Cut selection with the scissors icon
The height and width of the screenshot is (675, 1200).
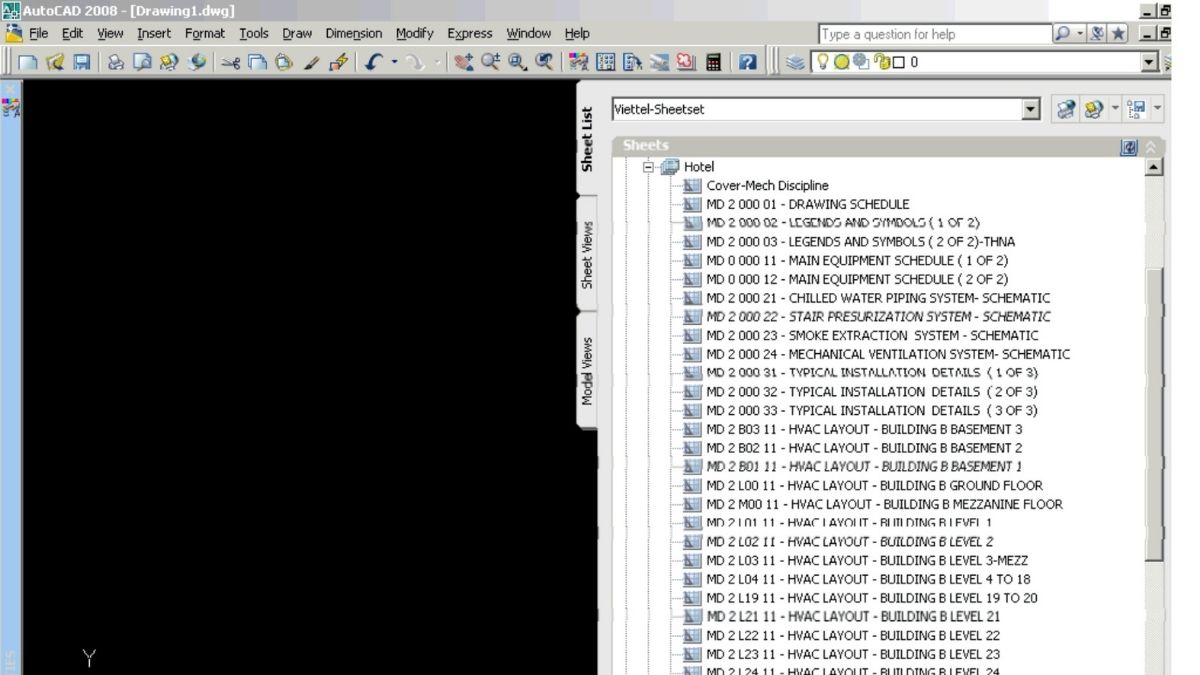(x=230, y=62)
